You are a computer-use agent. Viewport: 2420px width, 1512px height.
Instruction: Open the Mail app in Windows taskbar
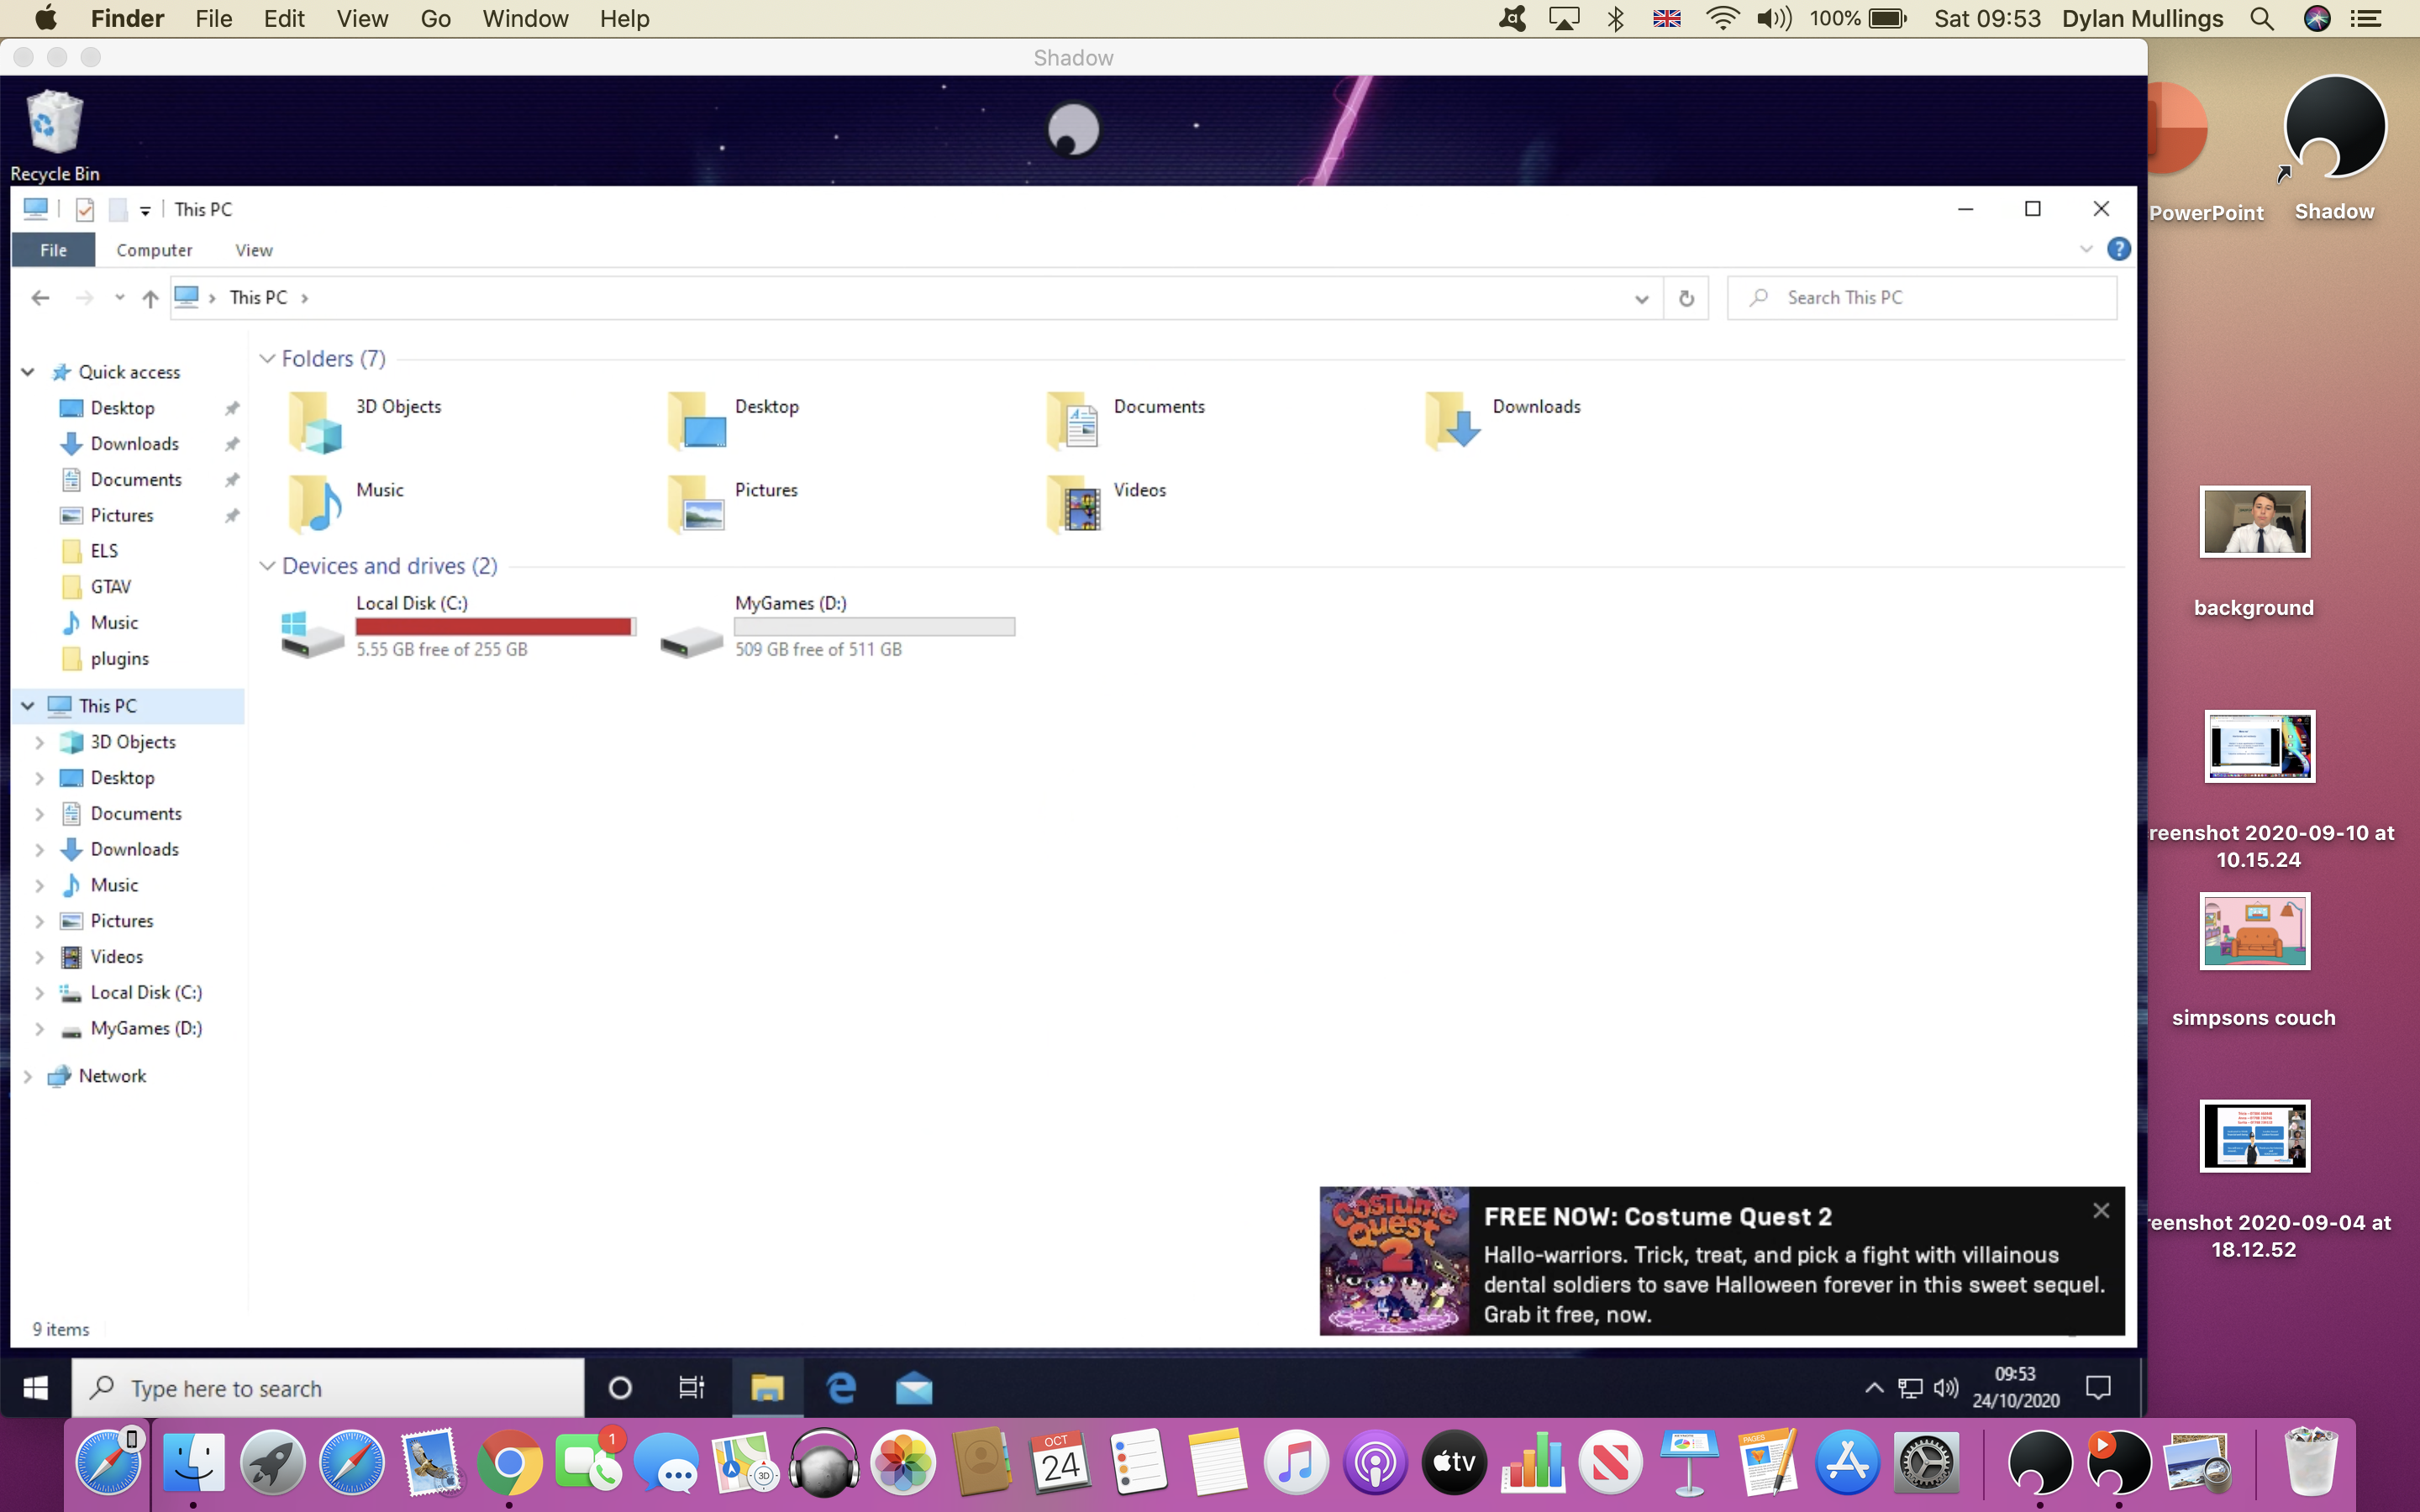(x=914, y=1388)
